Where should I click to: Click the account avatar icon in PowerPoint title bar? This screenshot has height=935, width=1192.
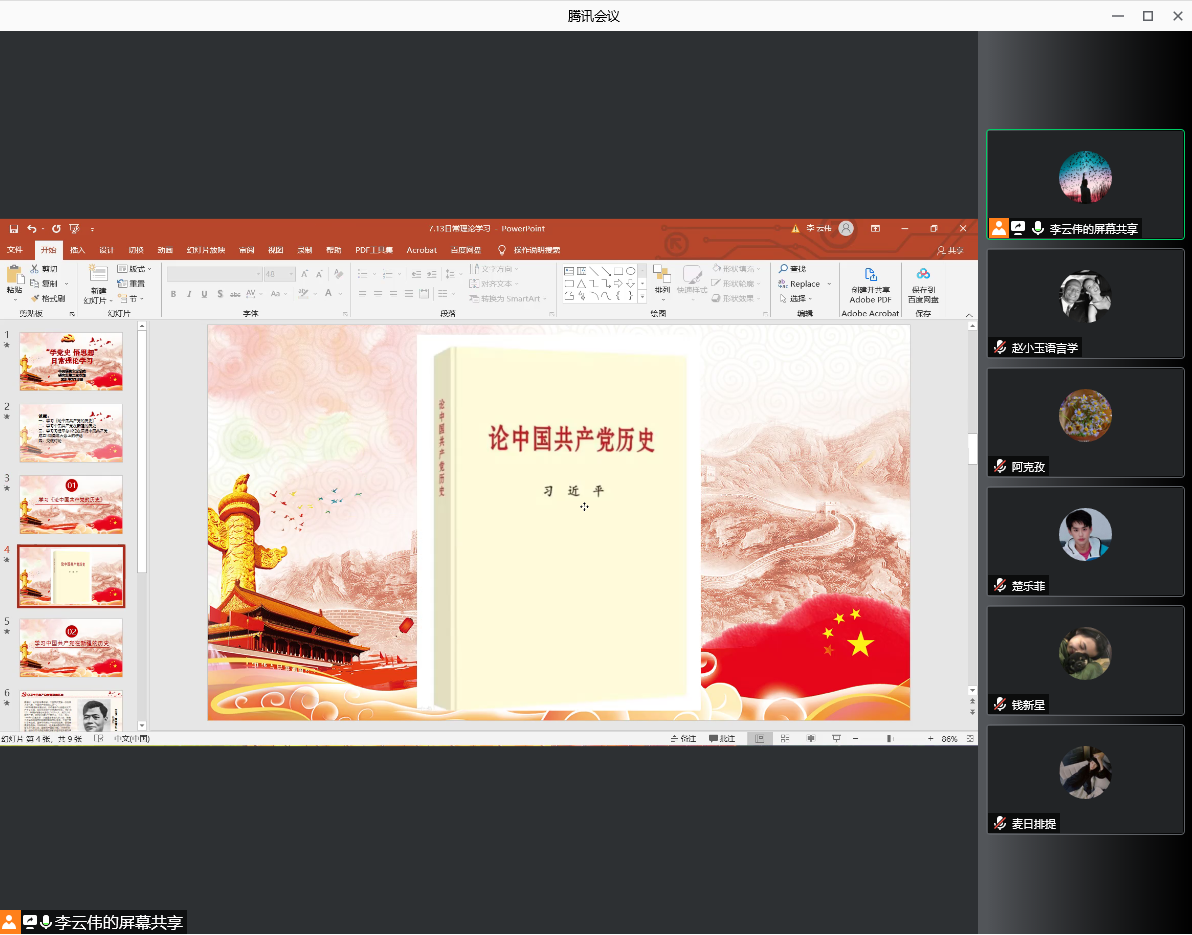[x=846, y=228]
